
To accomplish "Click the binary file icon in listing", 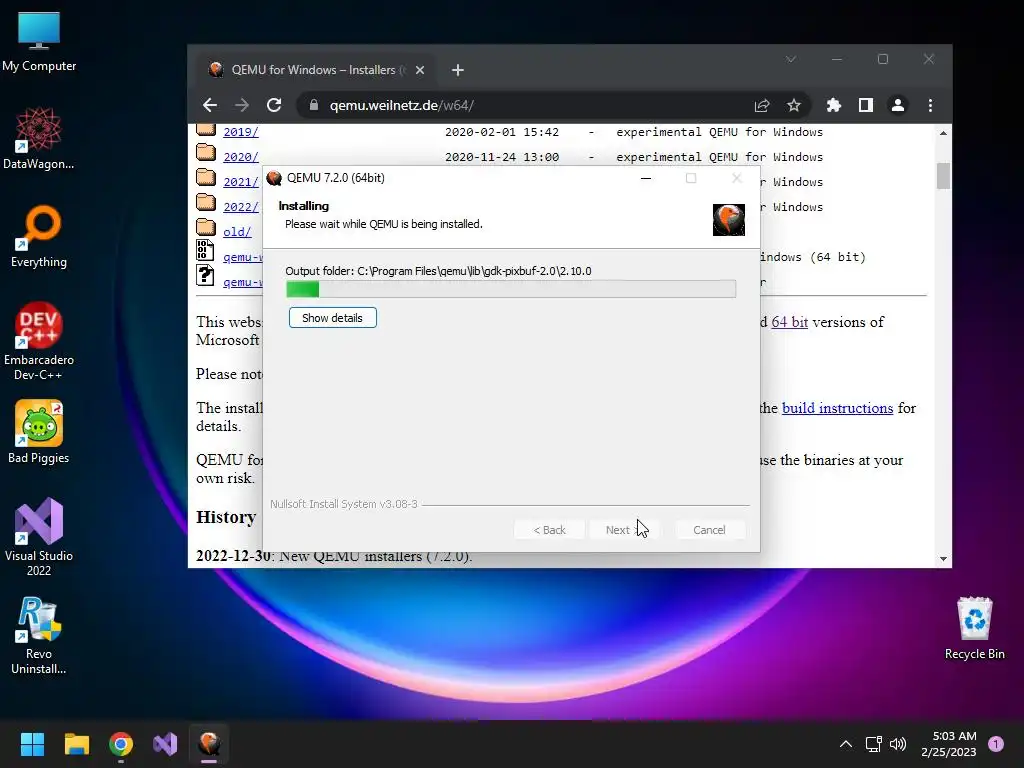I will [205, 249].
